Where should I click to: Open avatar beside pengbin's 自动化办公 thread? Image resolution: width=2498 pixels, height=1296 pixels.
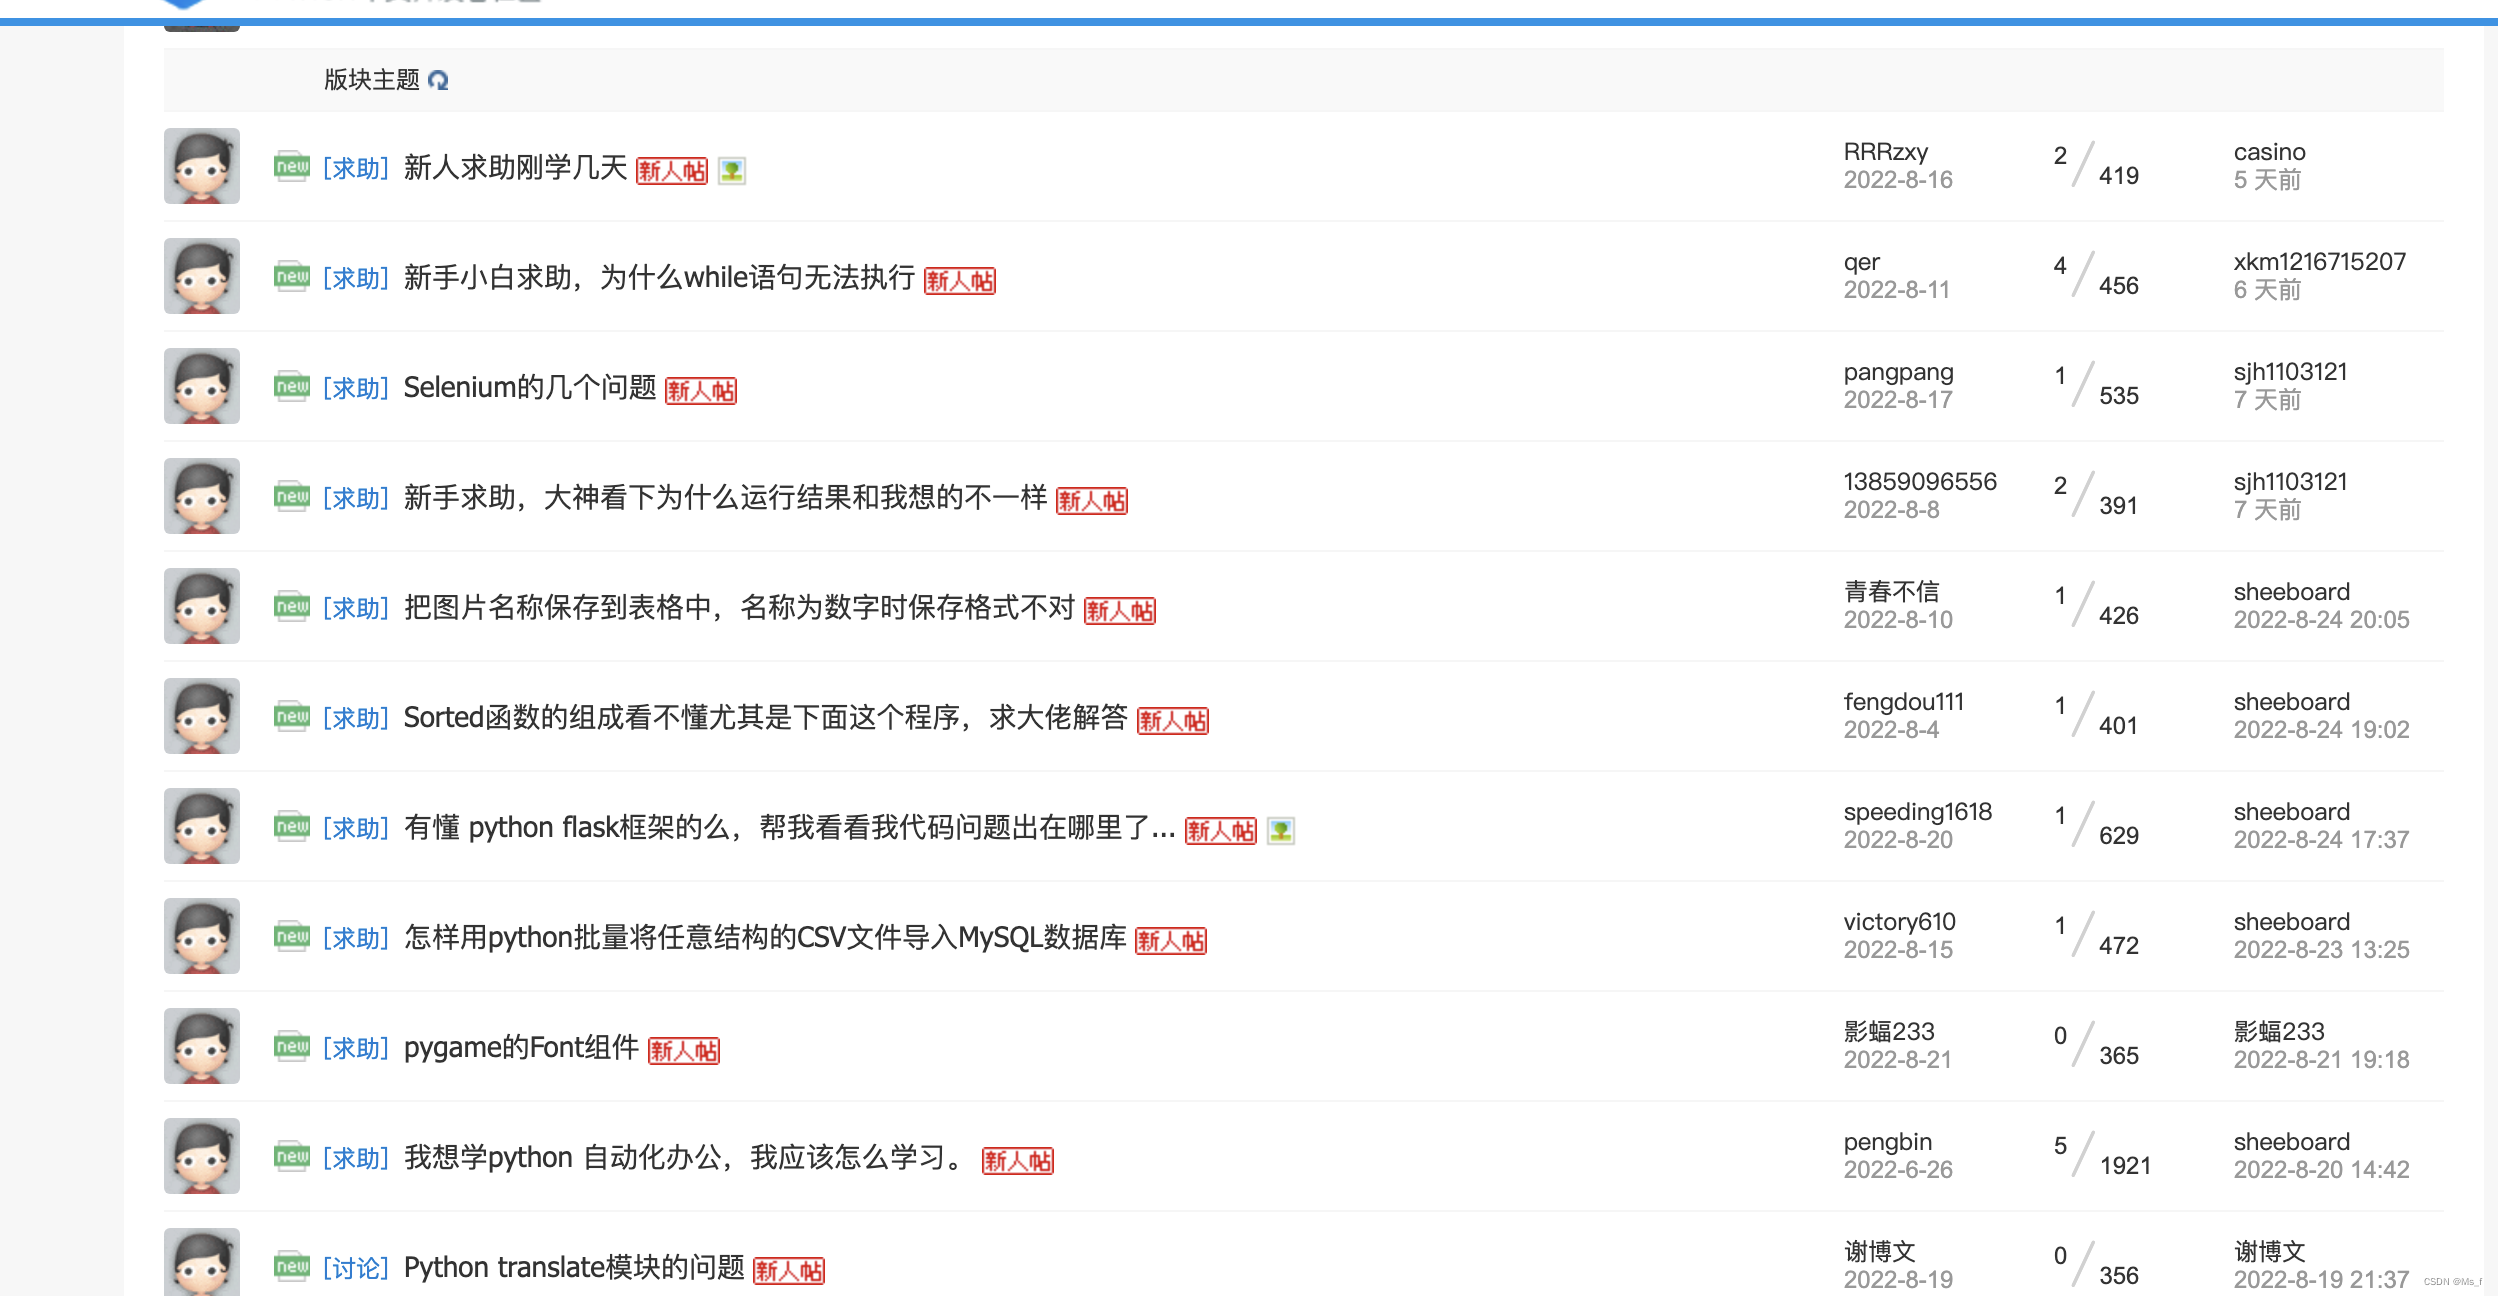coord(202,1156)
